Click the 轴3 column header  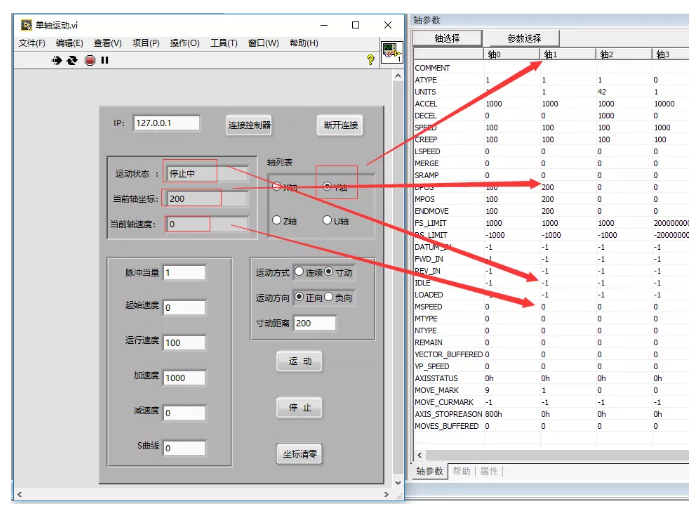(670, 54)
